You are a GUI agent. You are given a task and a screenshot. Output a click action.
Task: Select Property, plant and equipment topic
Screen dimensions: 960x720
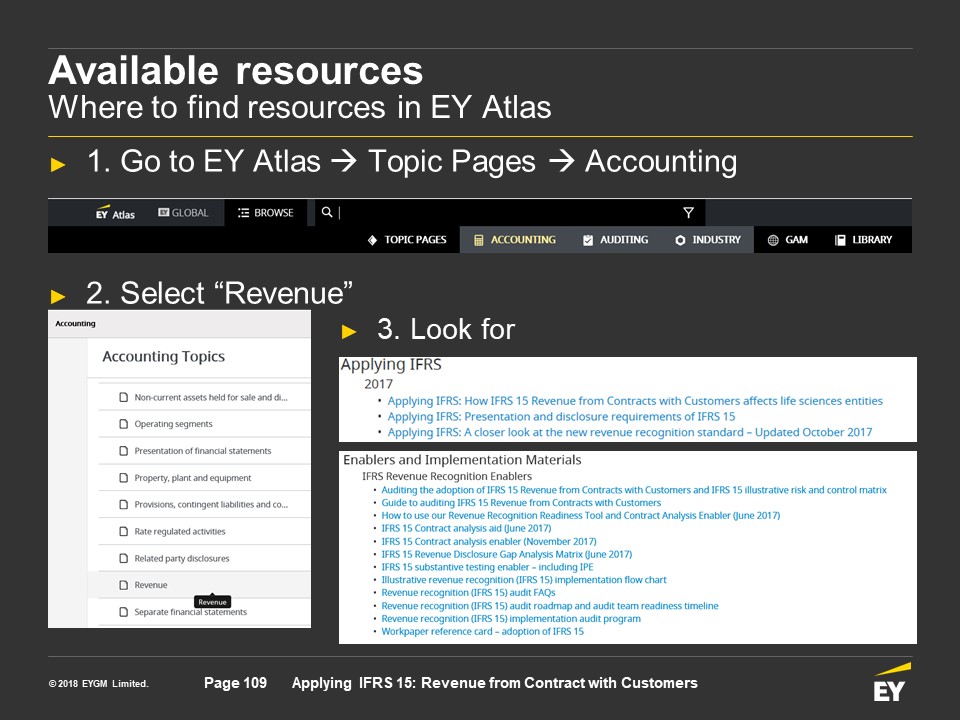(193, 478)
